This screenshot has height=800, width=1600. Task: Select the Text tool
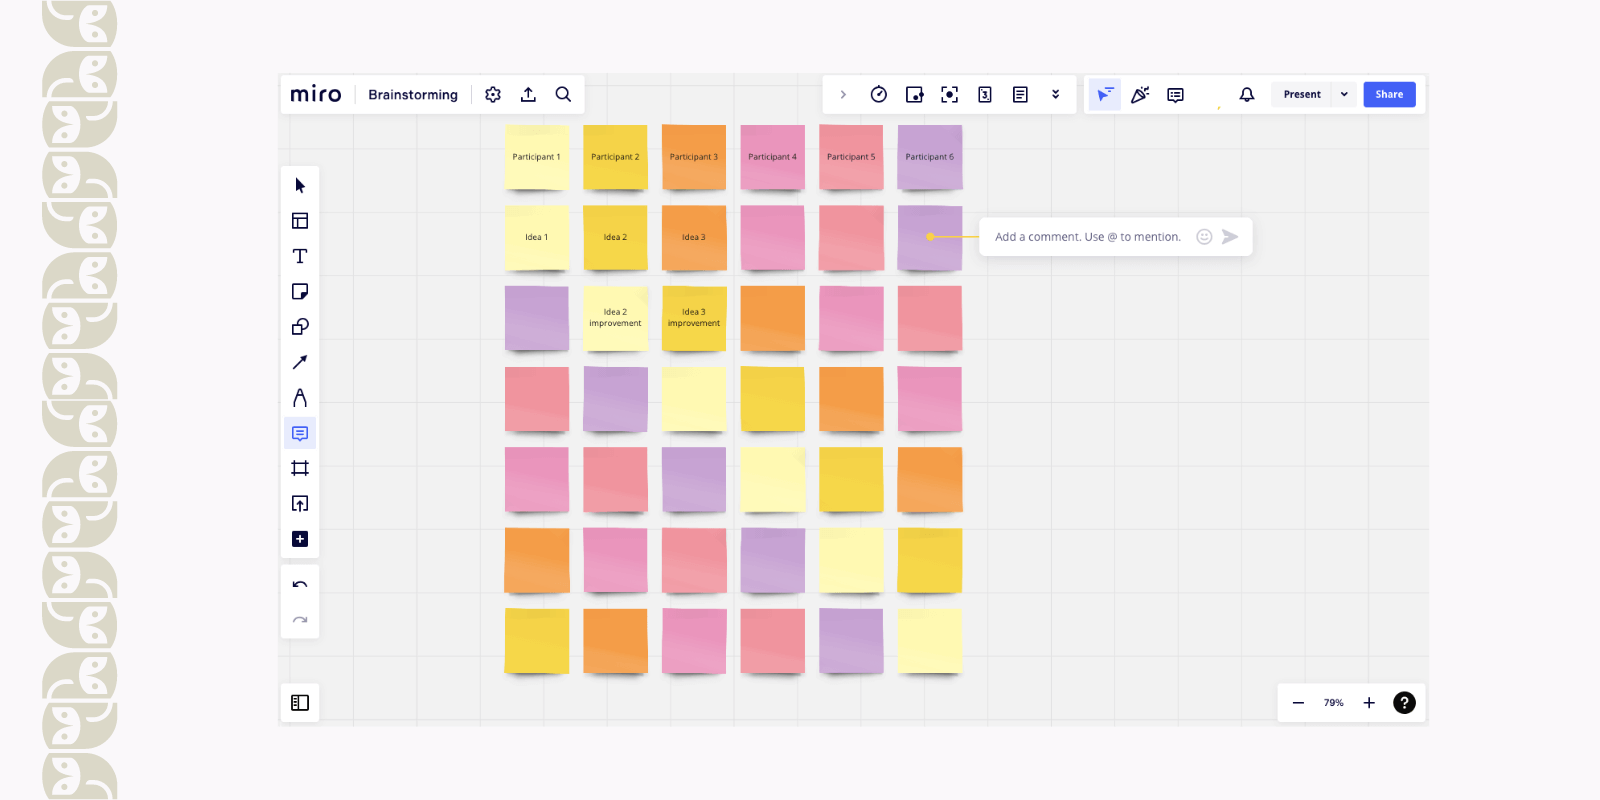click(x=300, y=256)
